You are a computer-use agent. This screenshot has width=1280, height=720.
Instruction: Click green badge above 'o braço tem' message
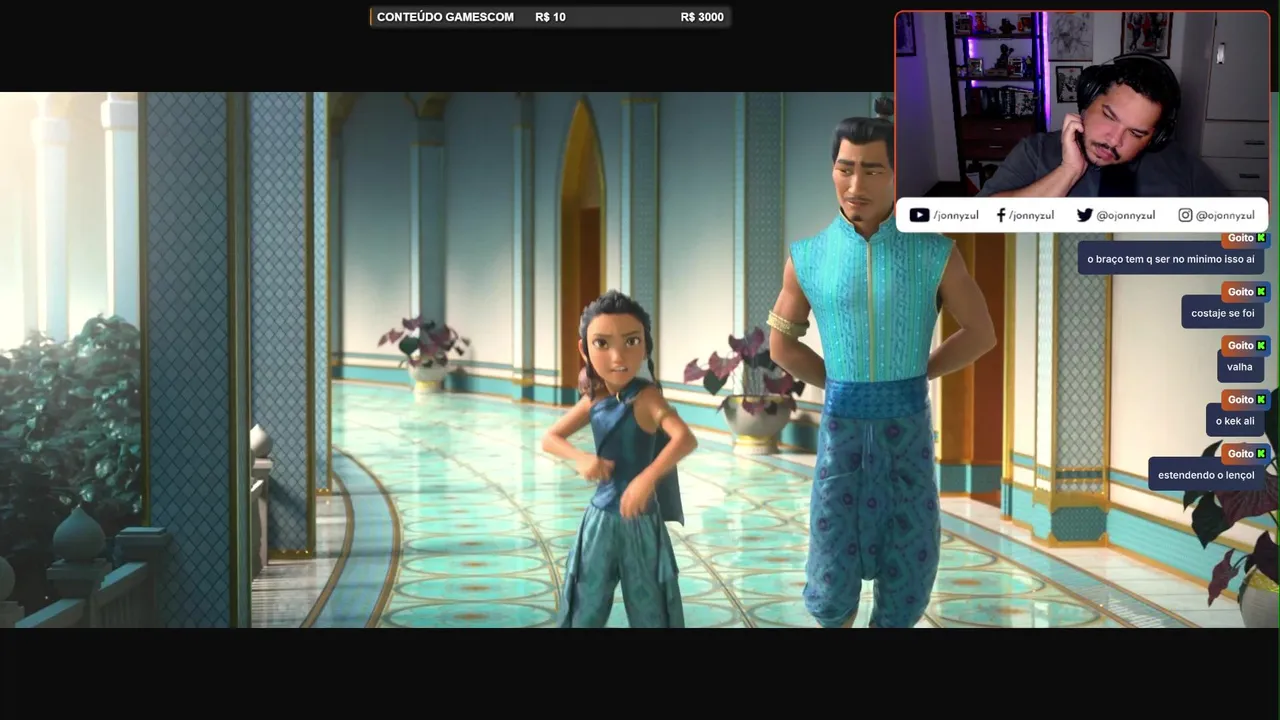pos(1262,238)
